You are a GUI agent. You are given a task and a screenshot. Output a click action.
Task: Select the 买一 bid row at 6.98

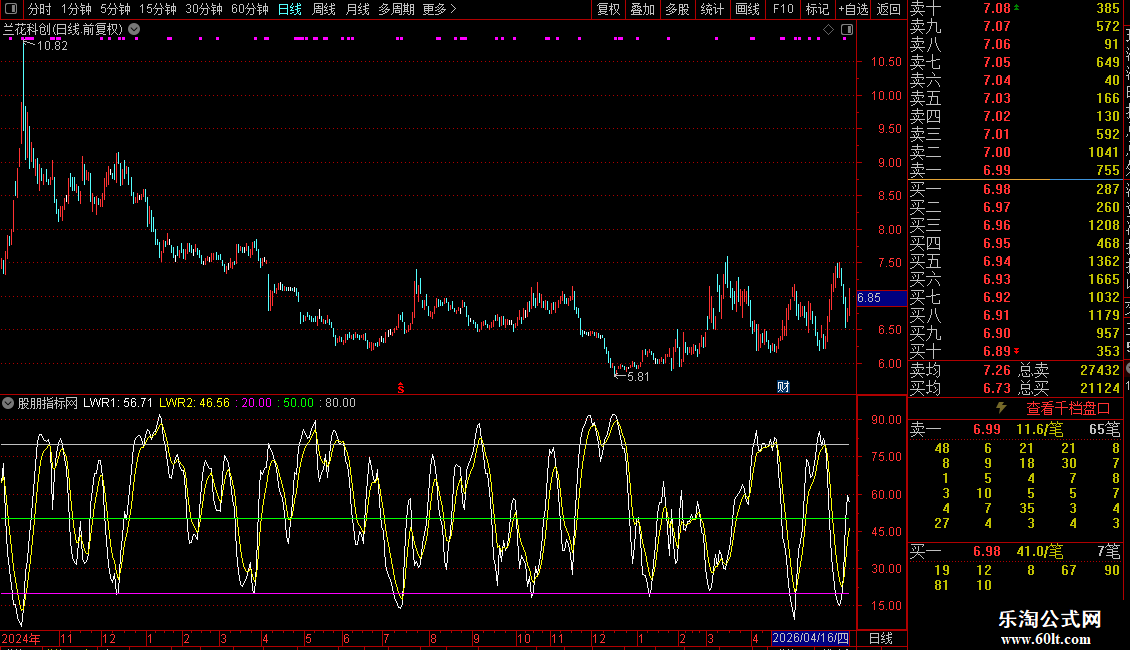pos(1015,189)
